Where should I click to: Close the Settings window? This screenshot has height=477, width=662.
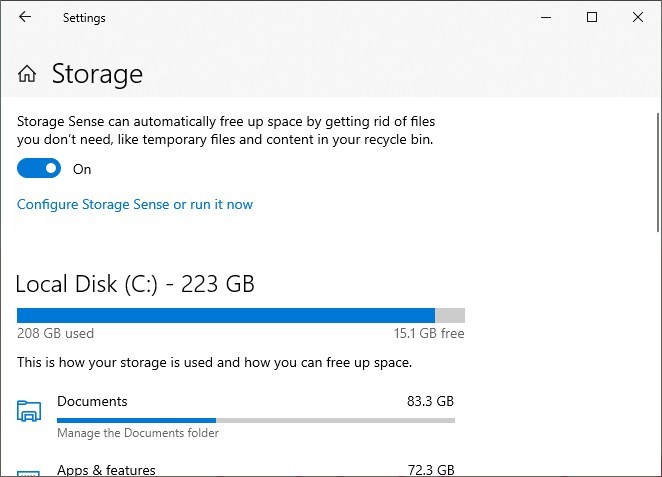tap(637, 17)
